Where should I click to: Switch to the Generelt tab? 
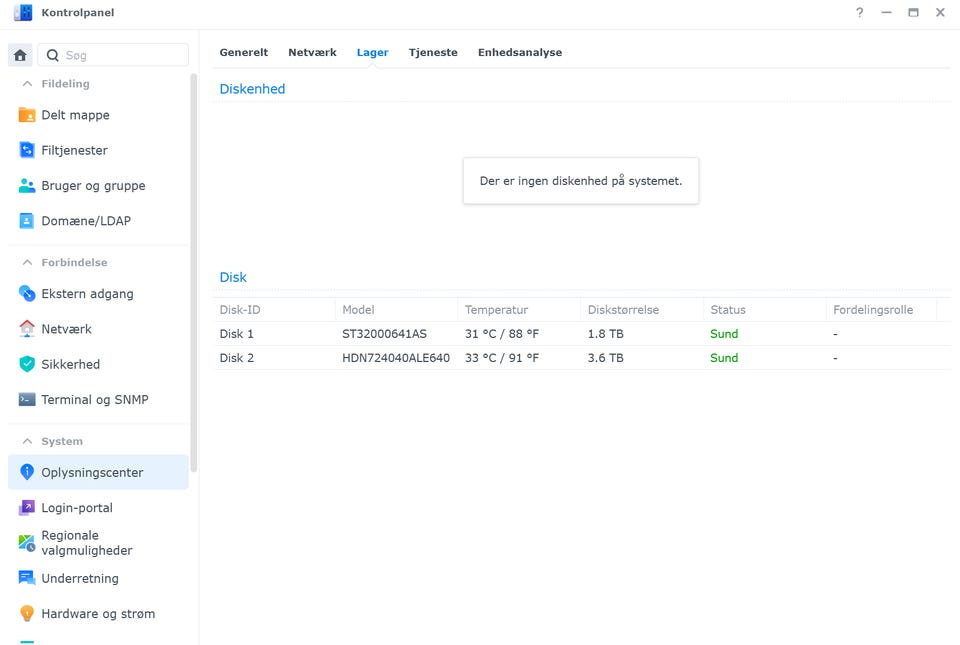243,52
